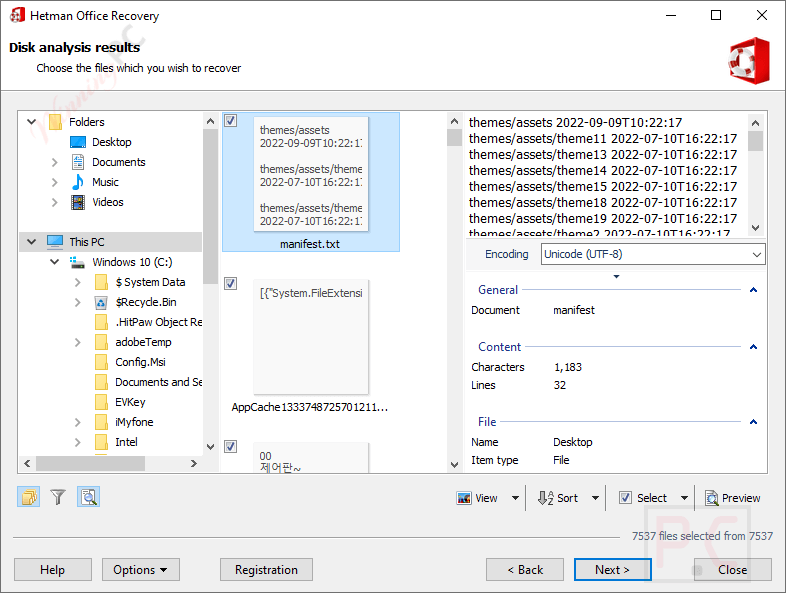Click the Registration button
Viewport: 786px width, 593px height.
pyautogui.click(x=266, y=570)
